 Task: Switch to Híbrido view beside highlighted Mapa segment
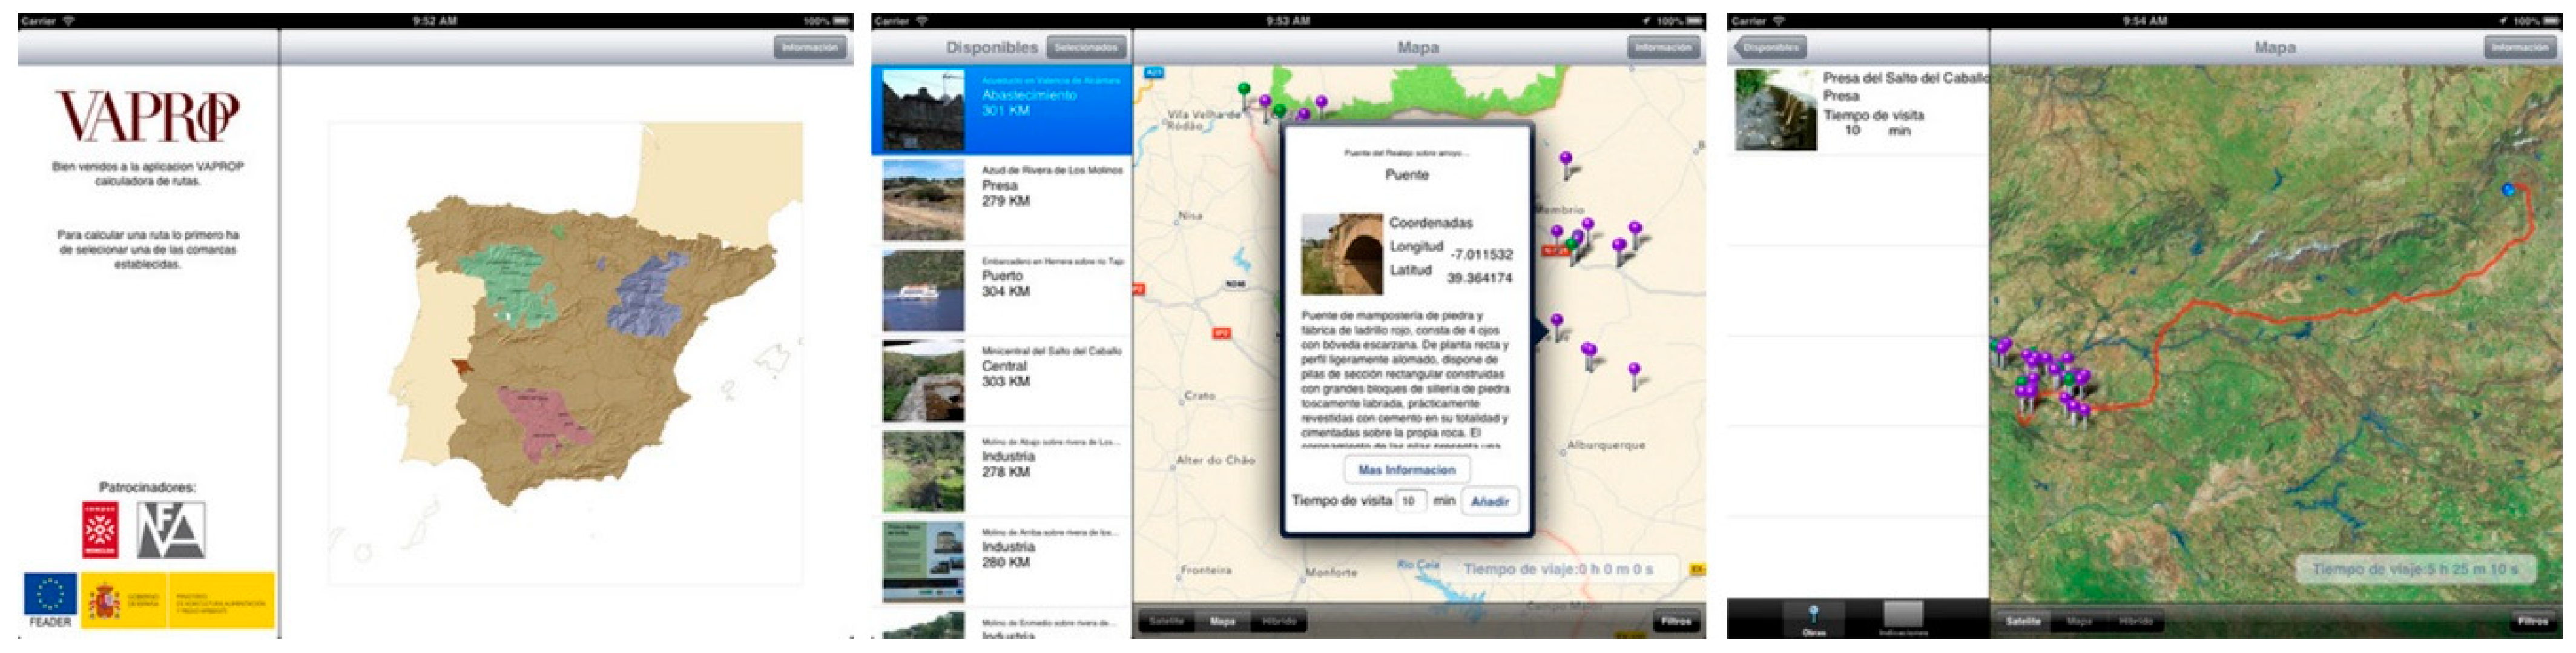(x=1279, y=622)
